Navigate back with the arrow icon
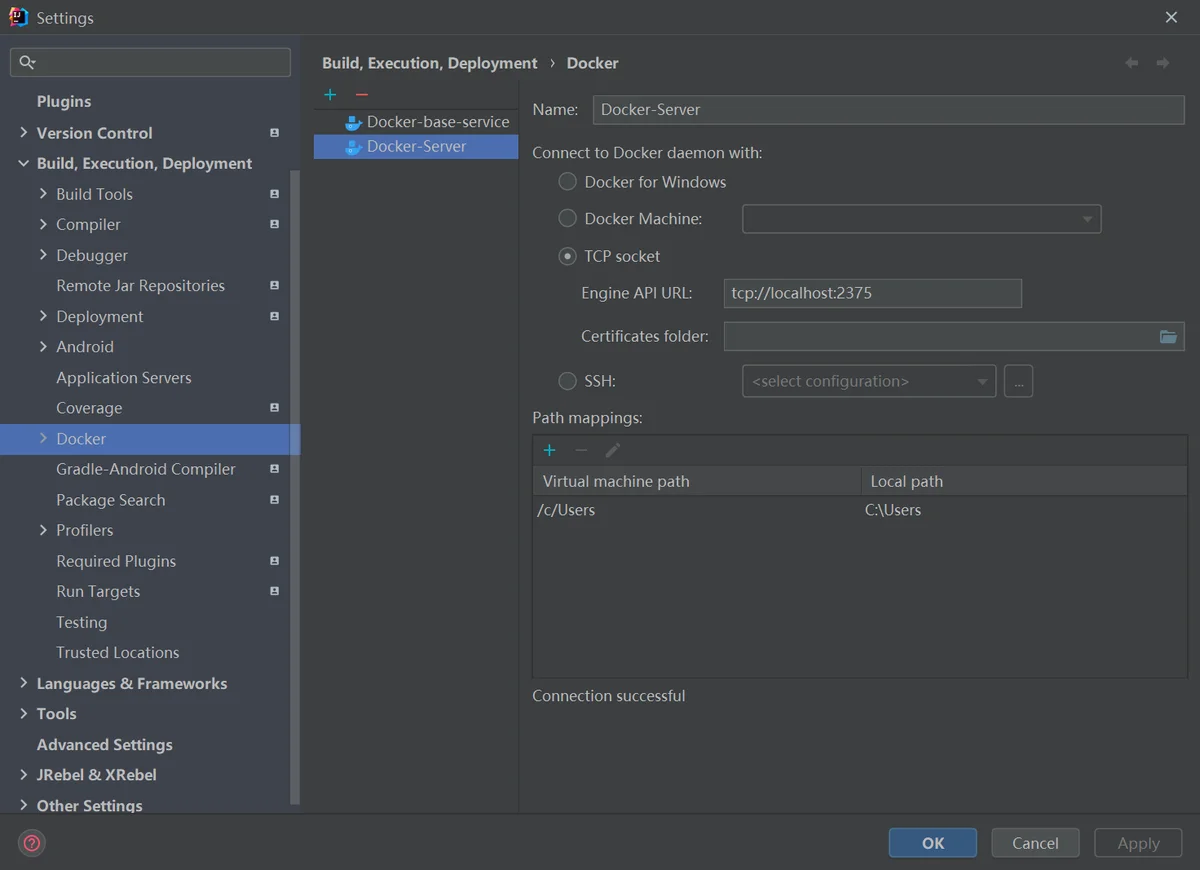Viewport: 1200px width, 870px height. click(1132, 63)
